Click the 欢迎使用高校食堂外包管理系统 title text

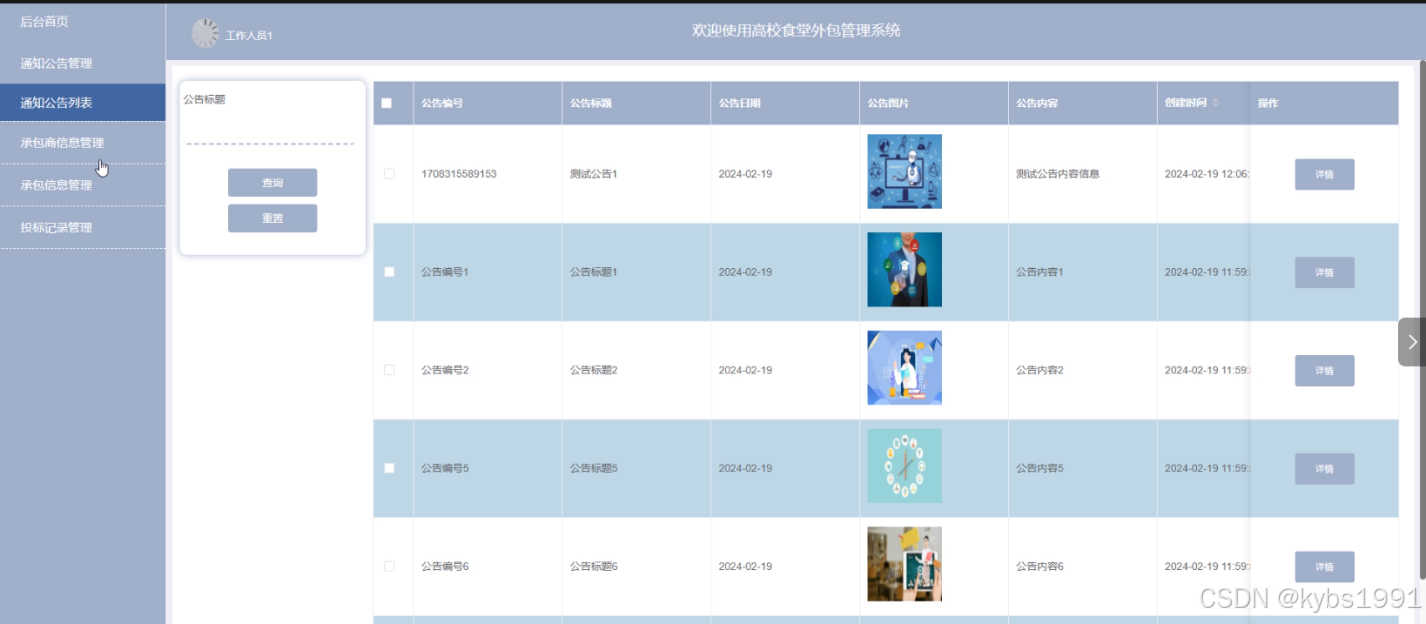pyautogui.click(x=796, y=31)
